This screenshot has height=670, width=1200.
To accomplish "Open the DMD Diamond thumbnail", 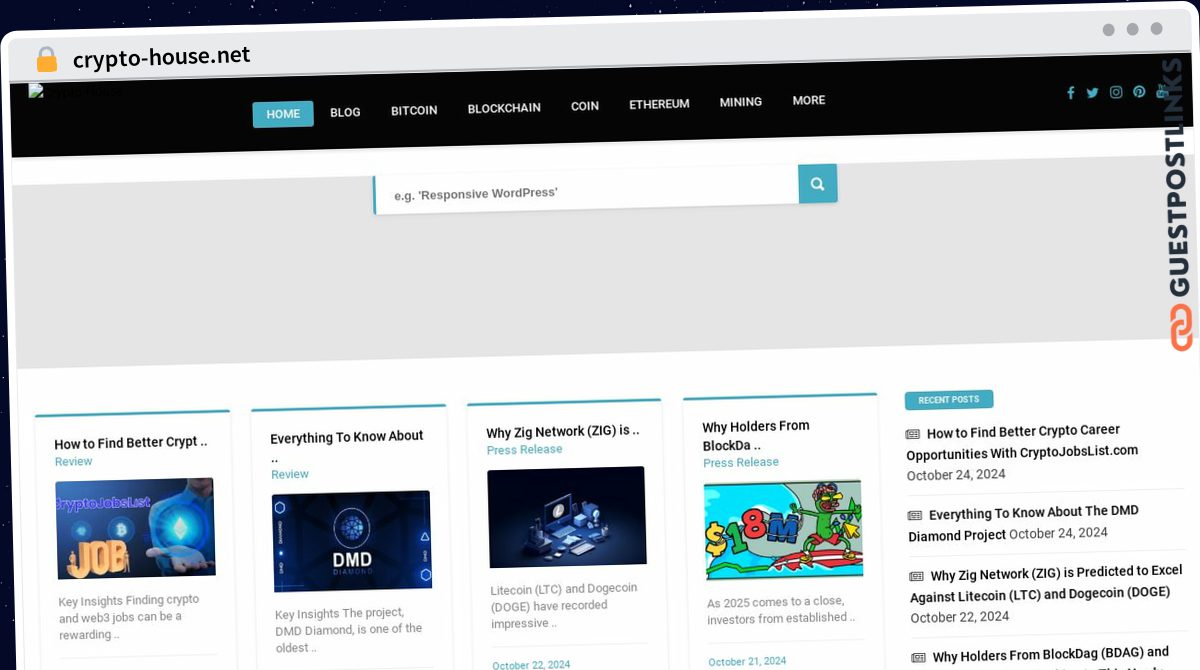I will point(352,541).
